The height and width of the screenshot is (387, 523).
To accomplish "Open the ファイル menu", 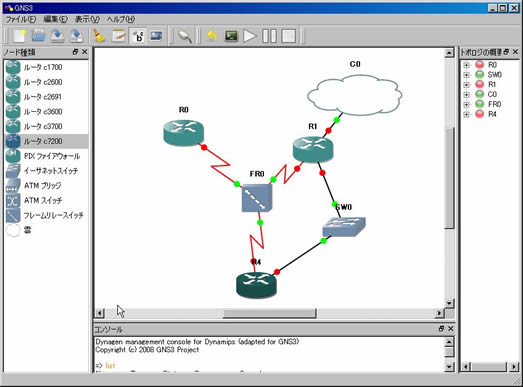I will (21, 19).
